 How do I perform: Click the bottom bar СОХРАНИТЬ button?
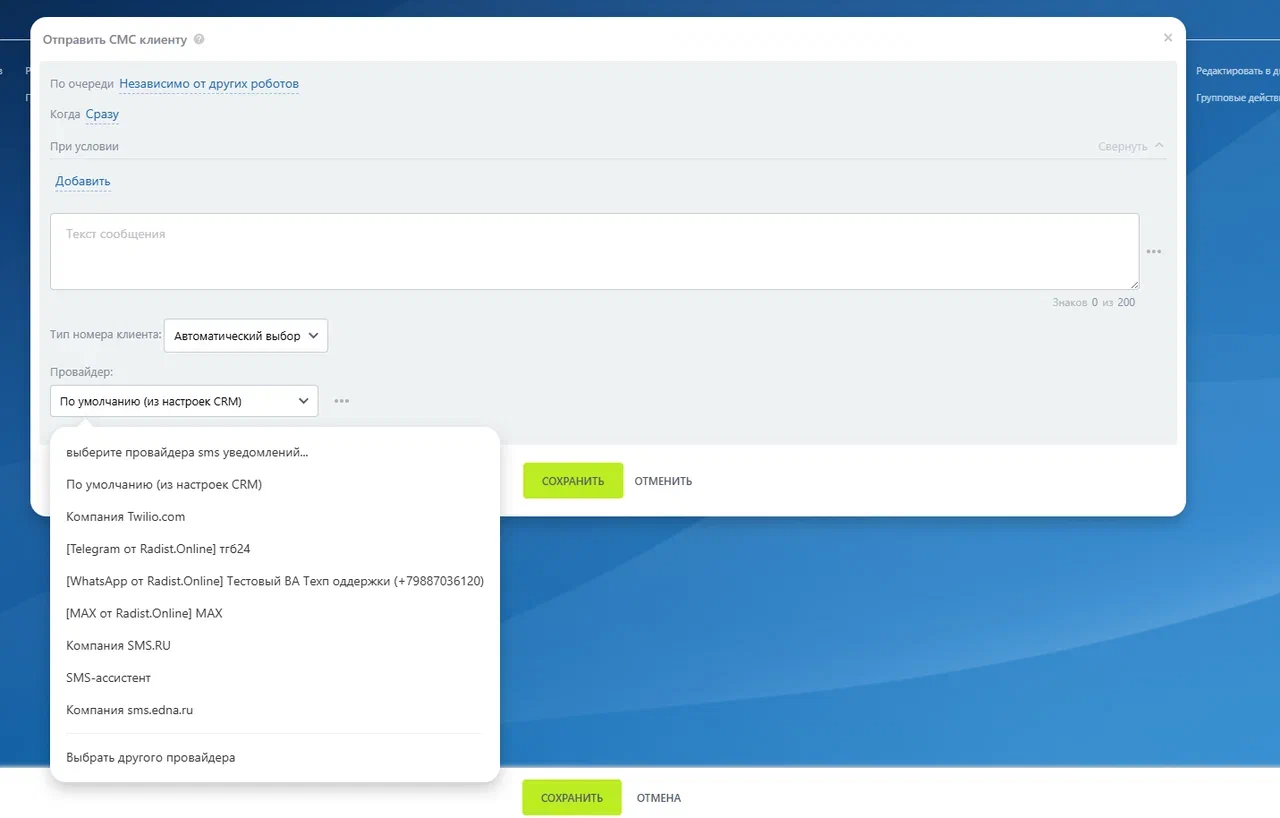(x=572, y=798)
